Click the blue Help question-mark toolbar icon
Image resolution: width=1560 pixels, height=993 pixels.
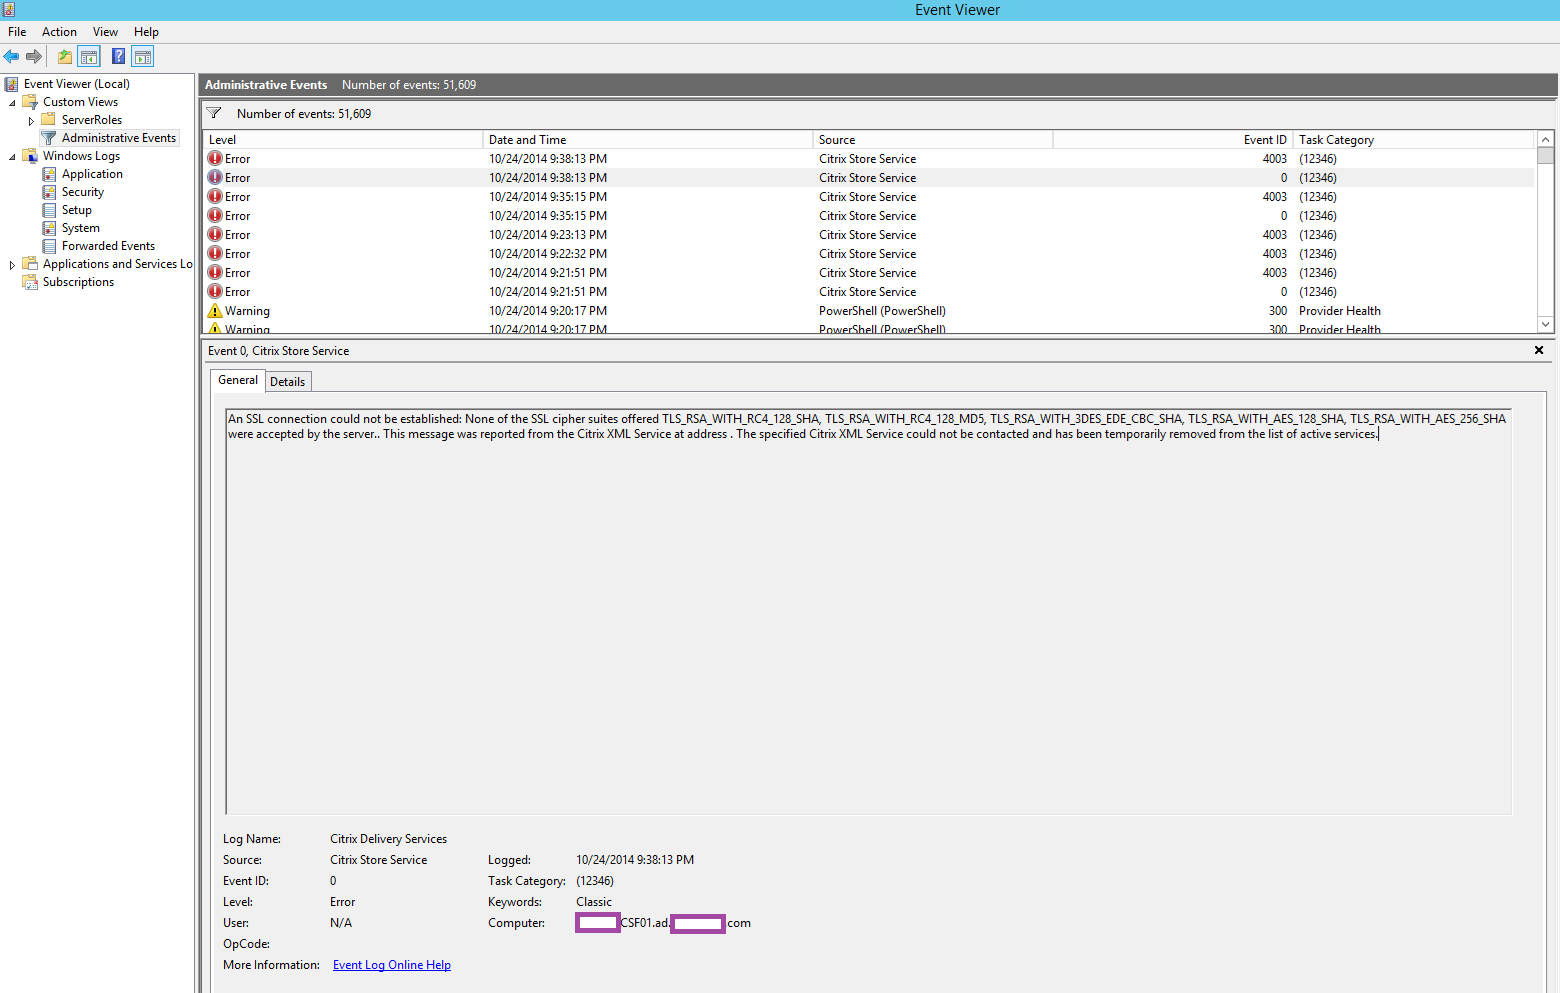click(x=118, y=57)
